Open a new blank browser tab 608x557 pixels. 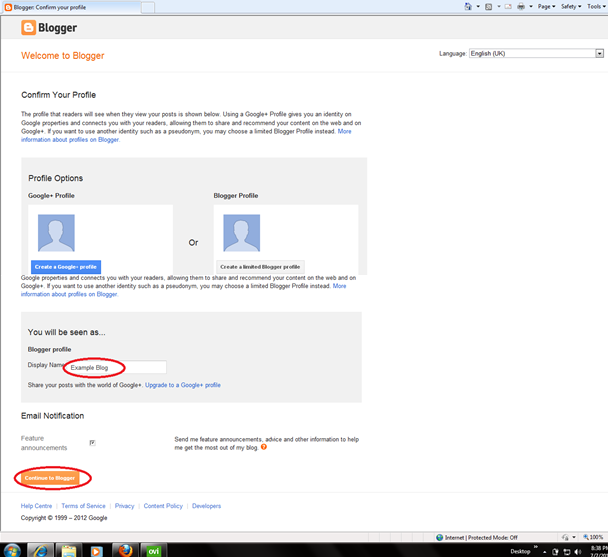[148, 7]
